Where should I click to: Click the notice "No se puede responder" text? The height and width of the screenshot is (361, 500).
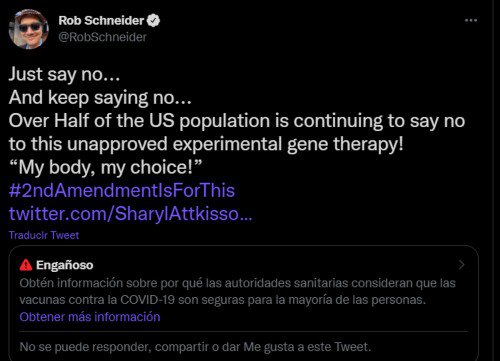point(195,347)
